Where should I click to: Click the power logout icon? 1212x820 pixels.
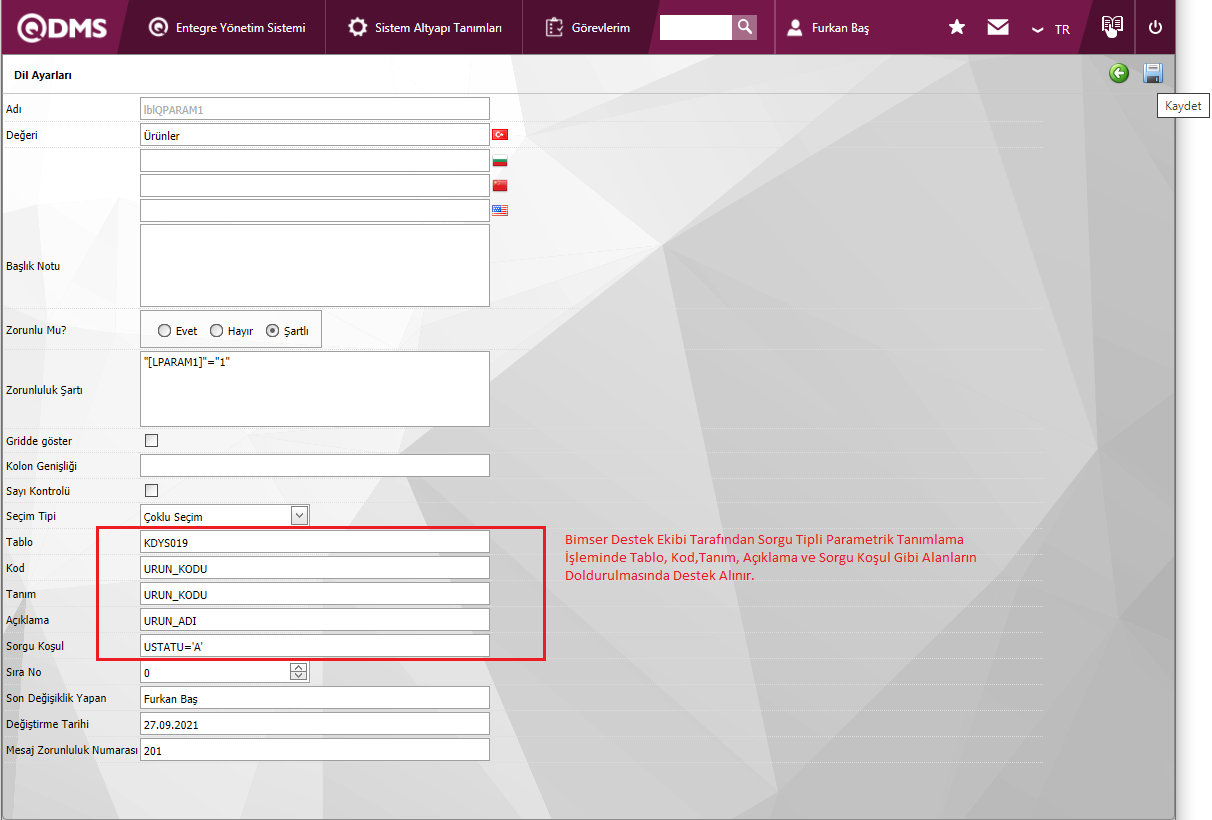tap(1155, 28)
